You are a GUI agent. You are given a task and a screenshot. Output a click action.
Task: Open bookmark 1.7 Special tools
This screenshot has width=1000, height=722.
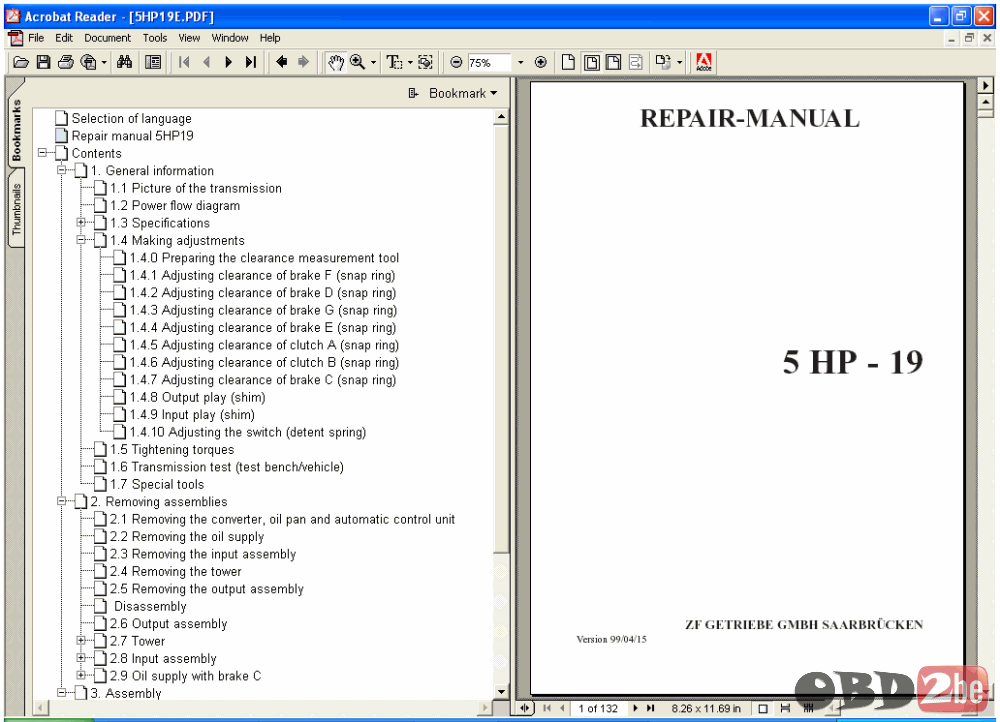157,484
